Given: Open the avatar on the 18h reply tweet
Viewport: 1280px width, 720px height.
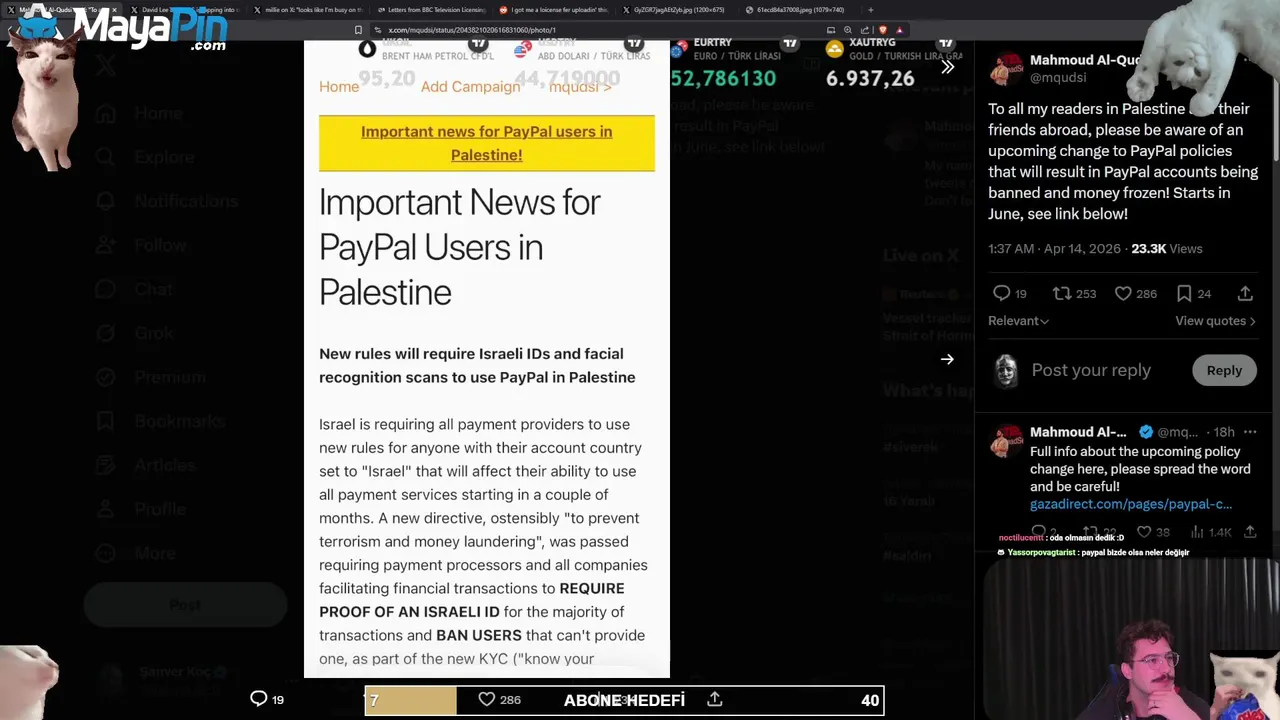Looking at the screenshot, I should [x=1006, y=441].
